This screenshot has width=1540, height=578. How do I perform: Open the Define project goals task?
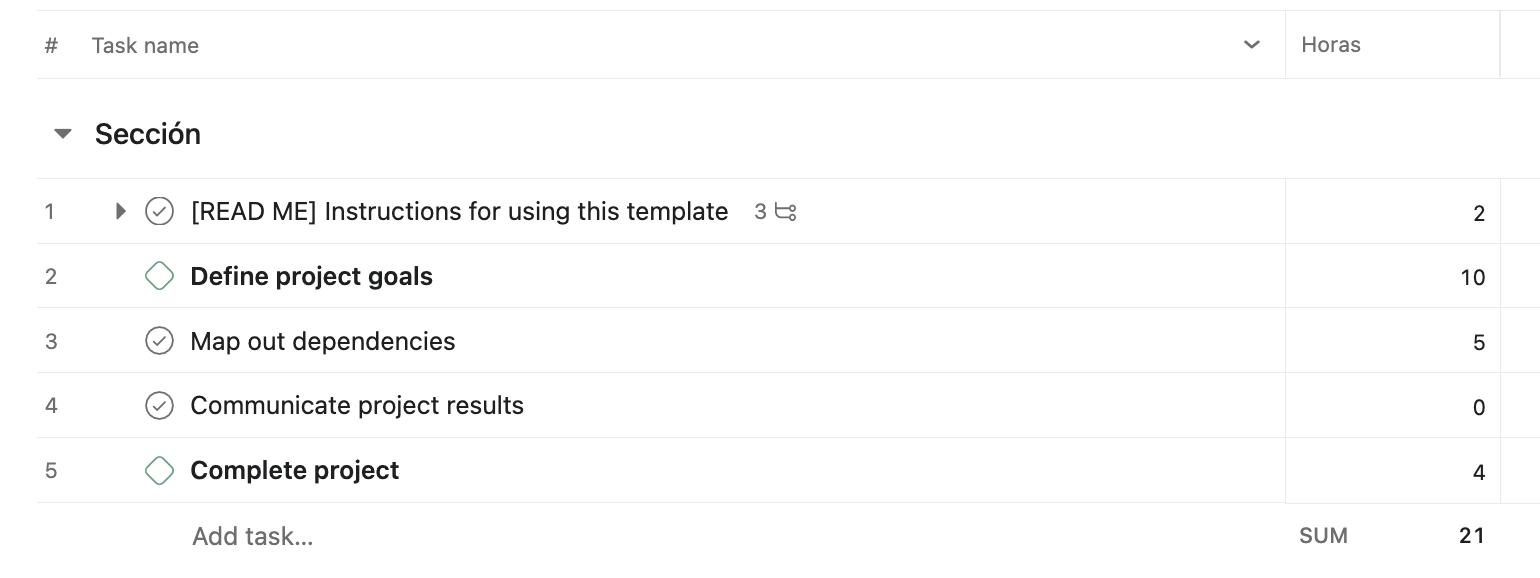311,277
